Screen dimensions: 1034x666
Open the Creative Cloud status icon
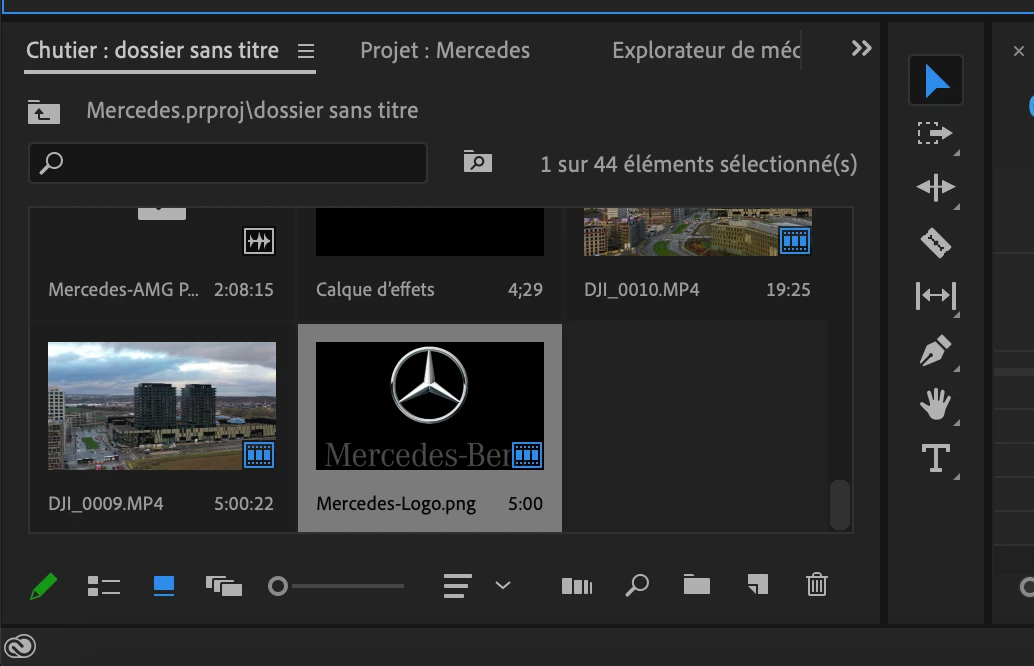coord(20,646)
